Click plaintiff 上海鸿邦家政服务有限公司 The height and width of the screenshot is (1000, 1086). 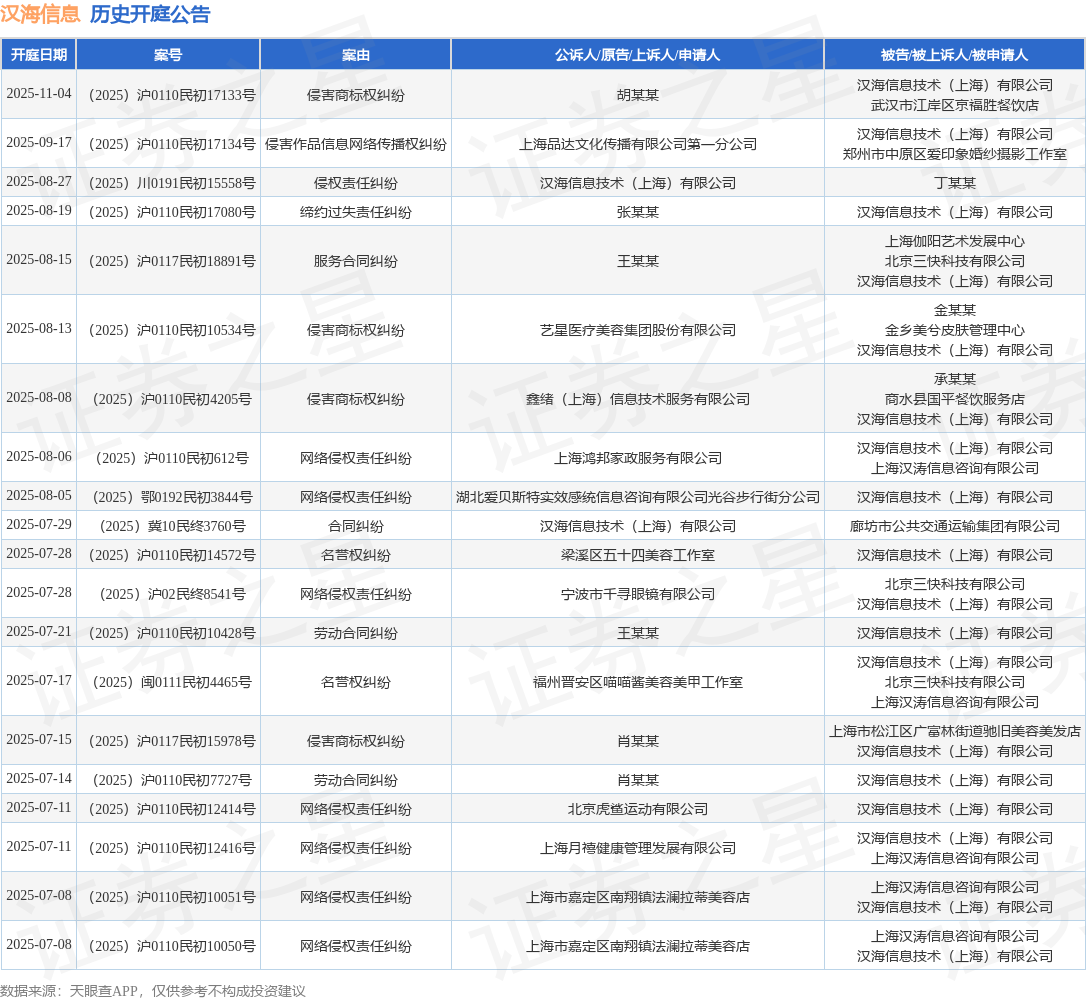[x=637, y=458]
